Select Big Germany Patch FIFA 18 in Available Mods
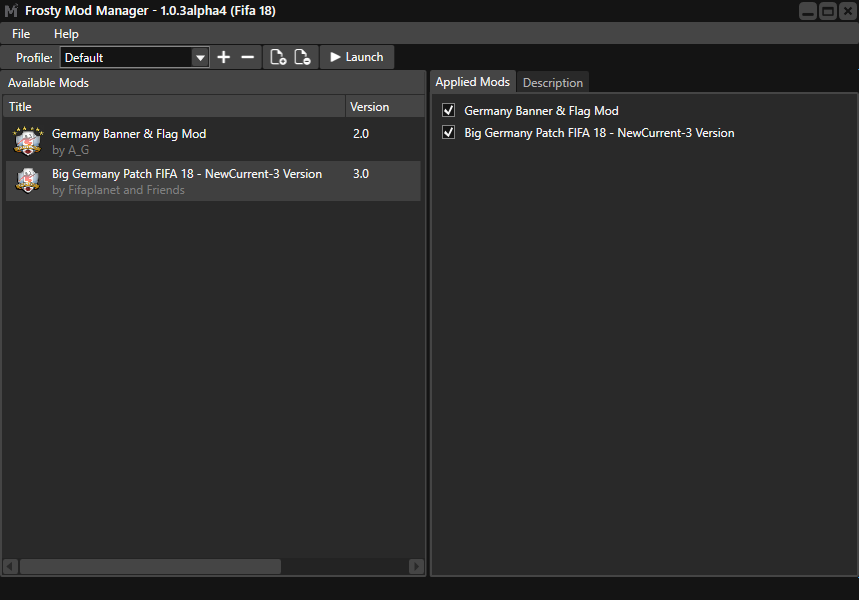859x600 pixels. 213,181
